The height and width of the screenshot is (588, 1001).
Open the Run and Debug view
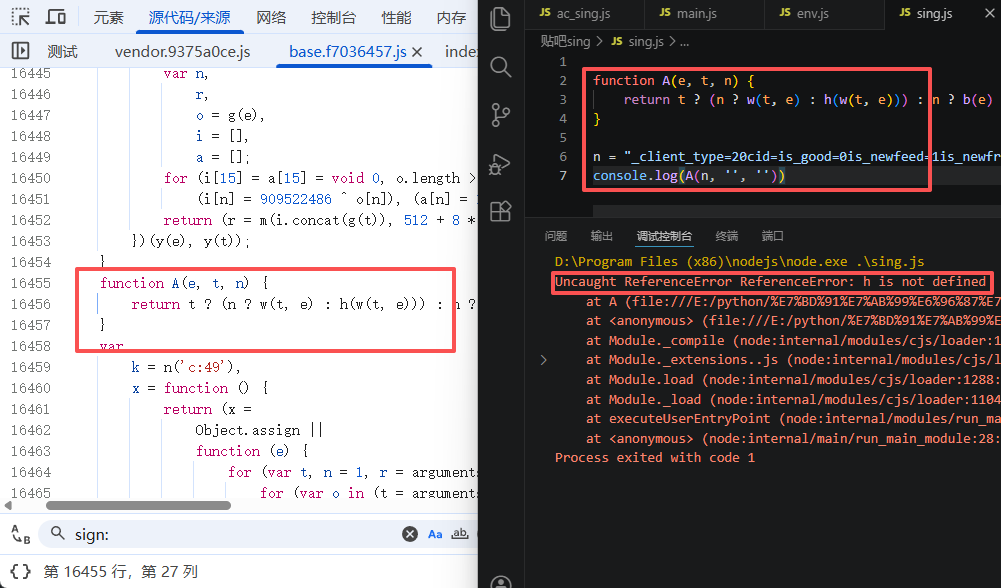[501, 163]
